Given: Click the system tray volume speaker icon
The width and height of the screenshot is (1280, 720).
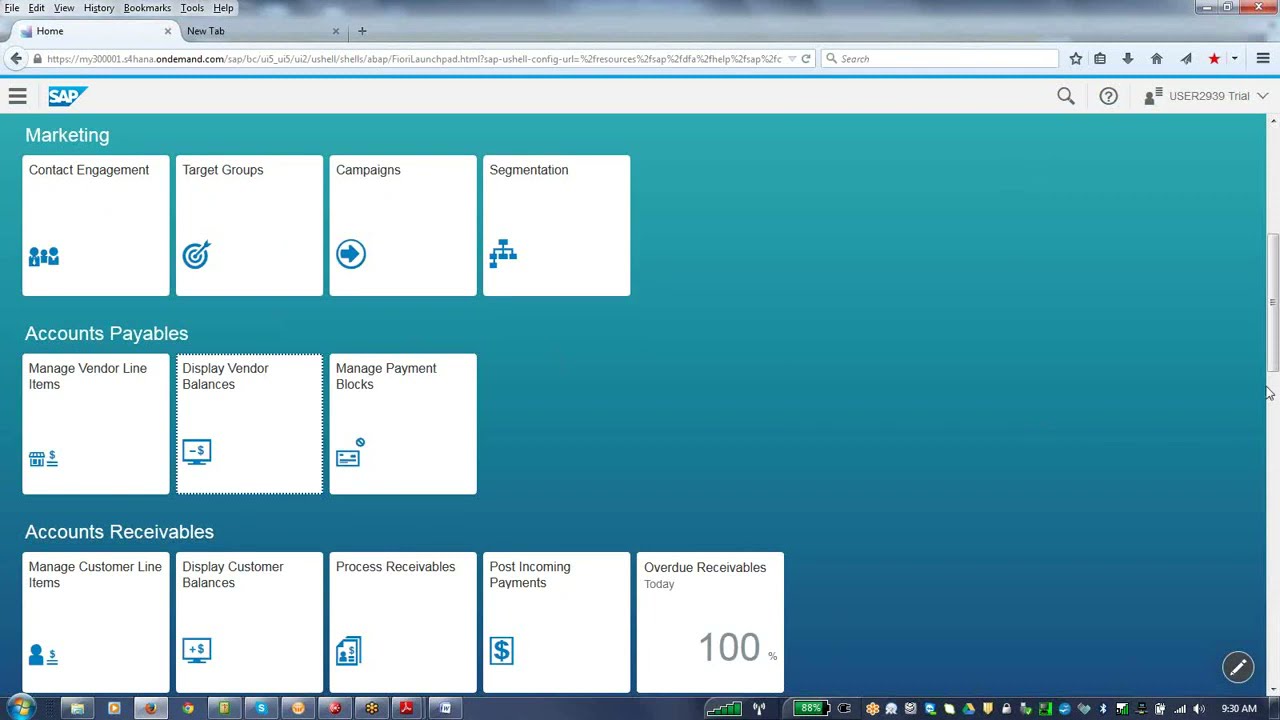Looking at the screenshot, I should [1199, 709].
